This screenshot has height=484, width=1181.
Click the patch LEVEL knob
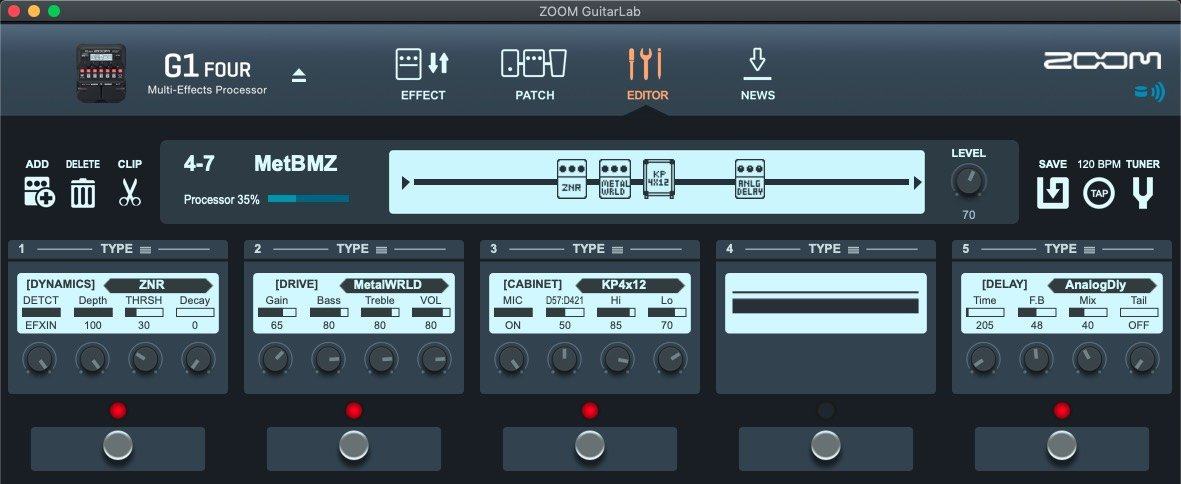968,182
